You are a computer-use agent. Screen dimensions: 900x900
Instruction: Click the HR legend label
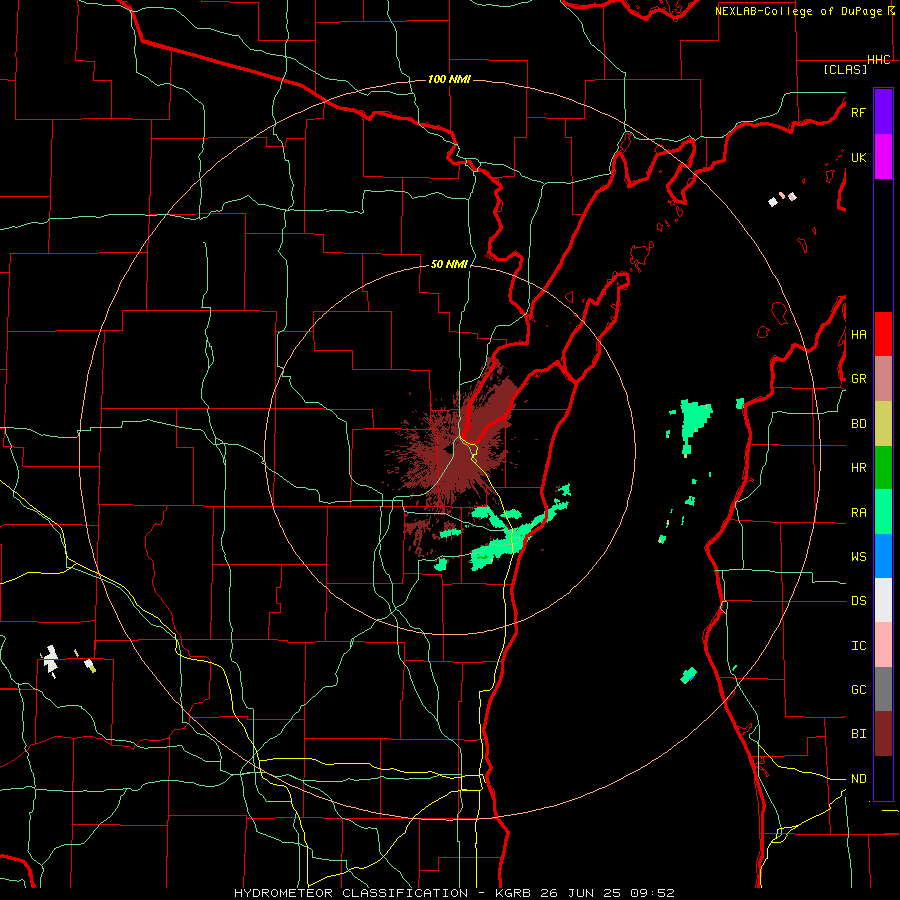coord(858,468)
